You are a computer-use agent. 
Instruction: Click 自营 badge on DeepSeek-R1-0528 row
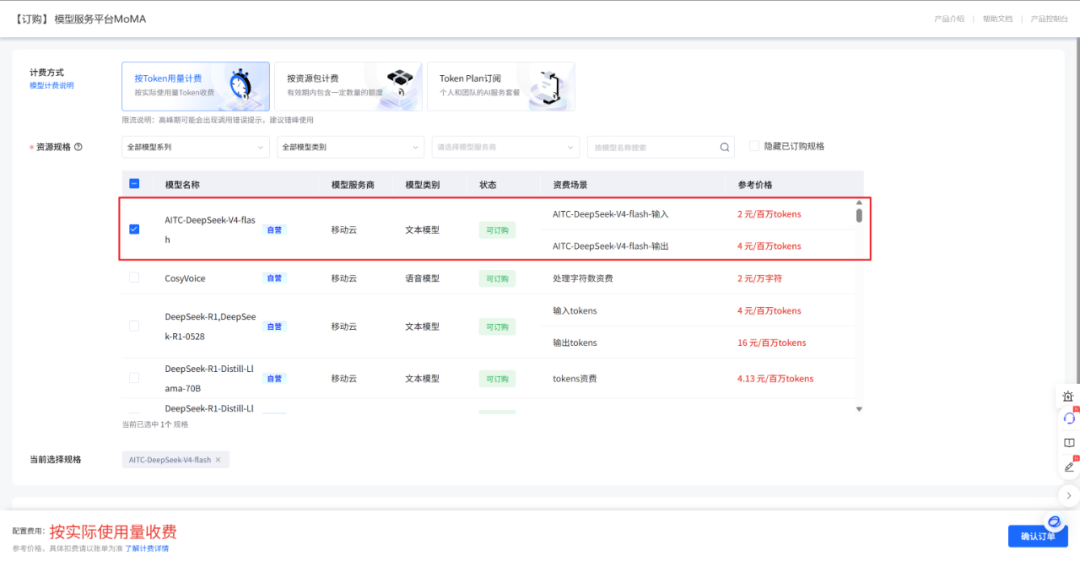(274, 327)
